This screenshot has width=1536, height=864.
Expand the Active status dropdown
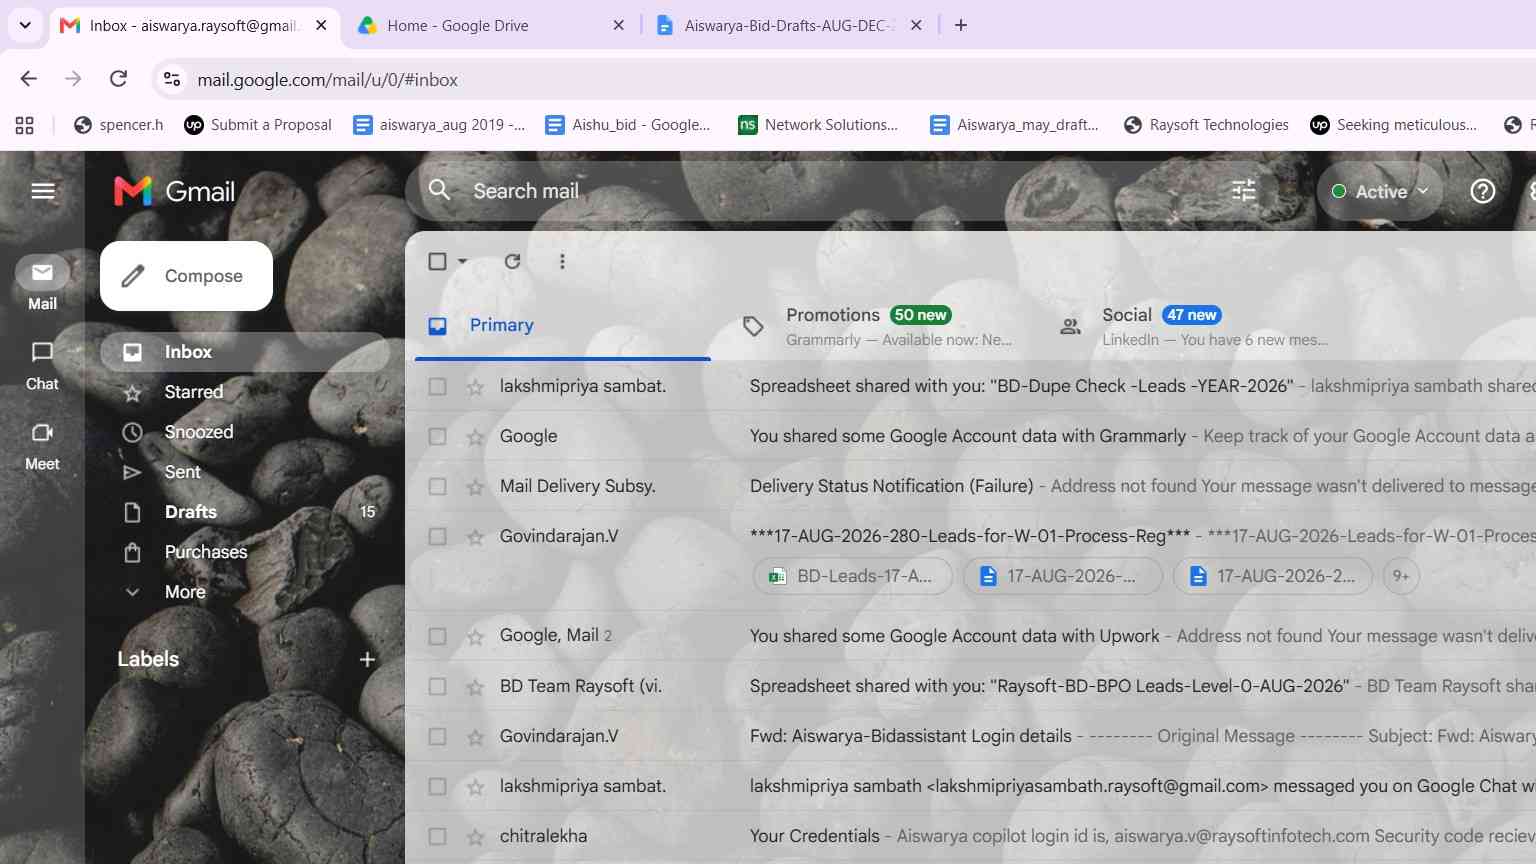click(1380, 191)
